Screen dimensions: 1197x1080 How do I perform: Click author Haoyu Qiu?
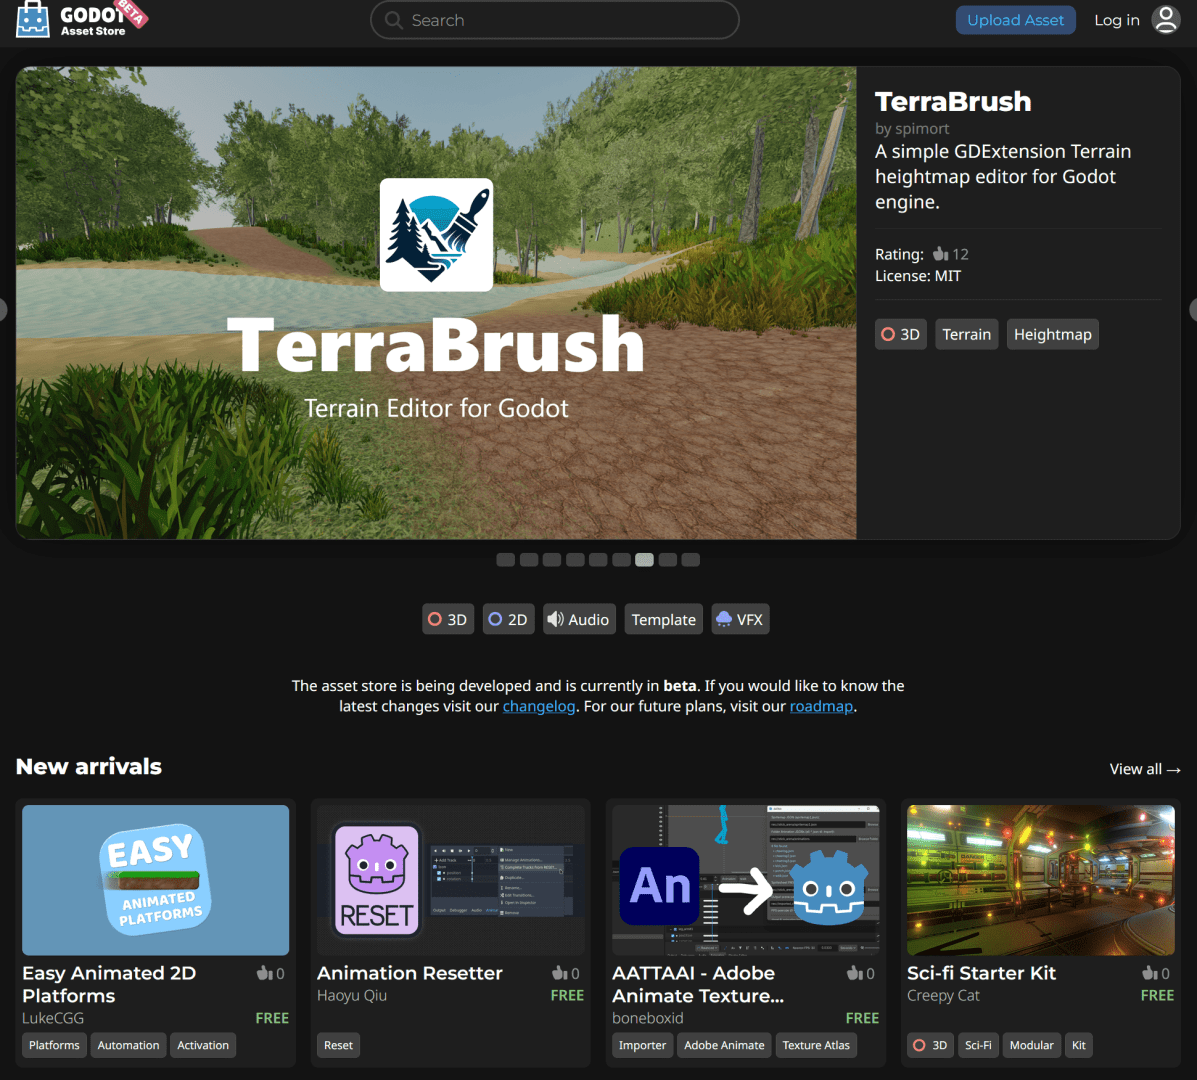point(352,995)
